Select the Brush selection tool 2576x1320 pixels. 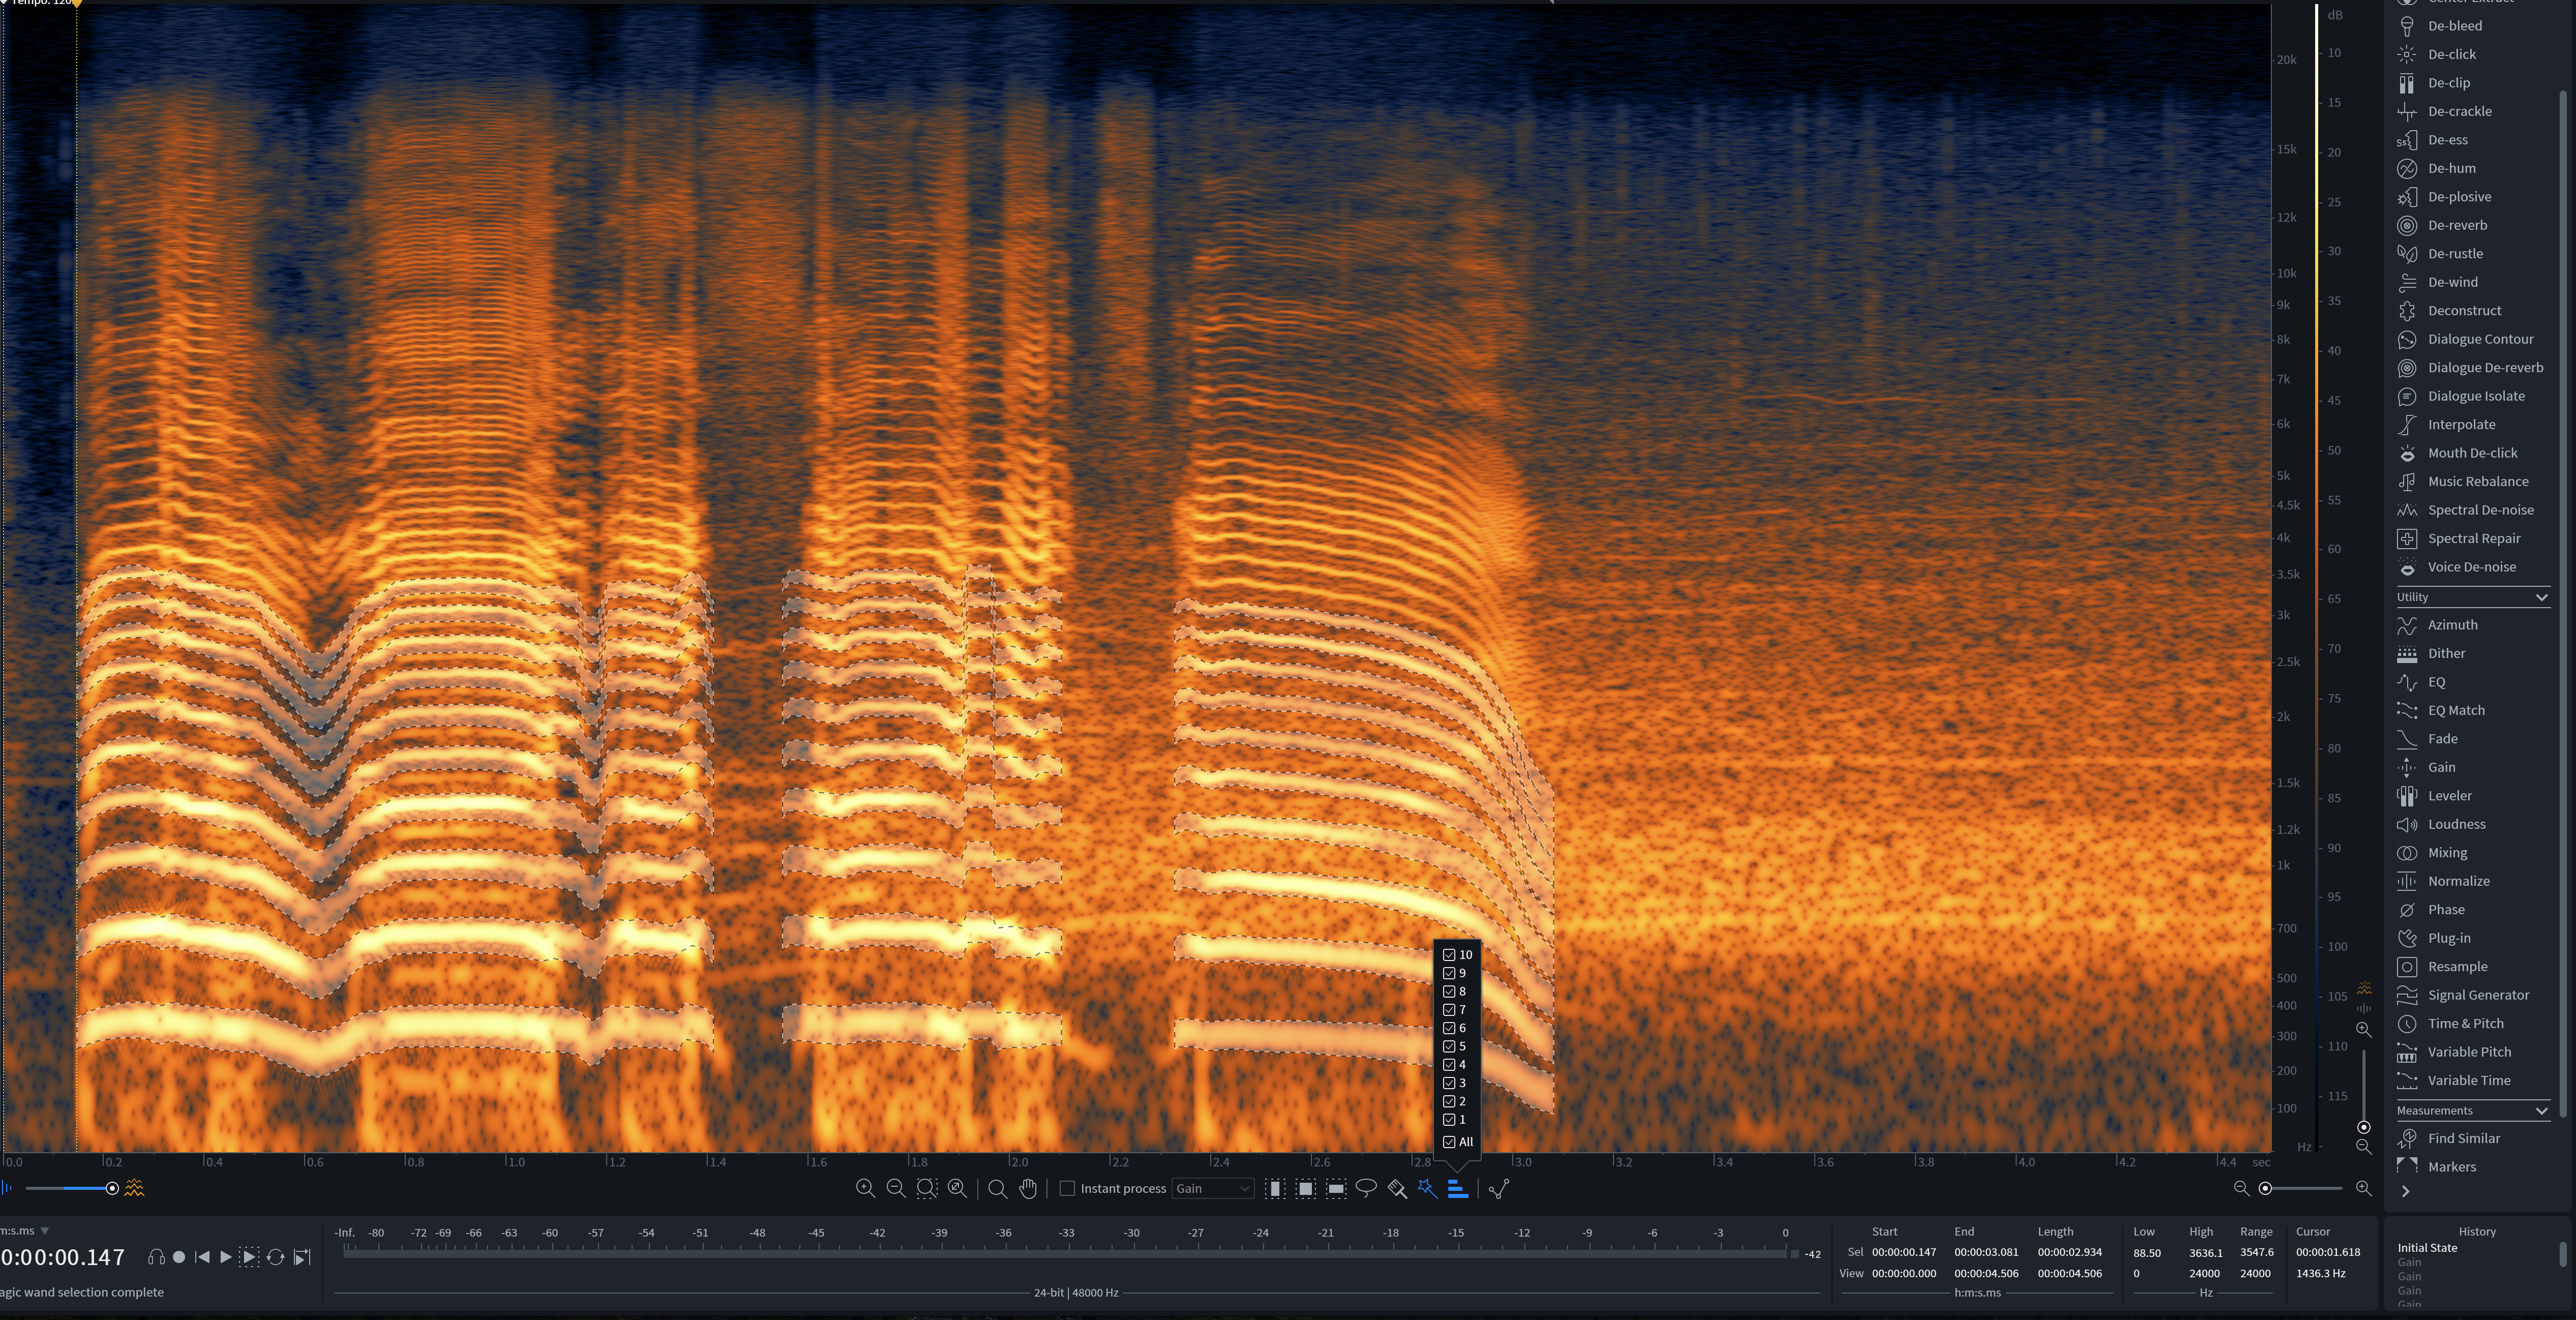[1397, 1188]
